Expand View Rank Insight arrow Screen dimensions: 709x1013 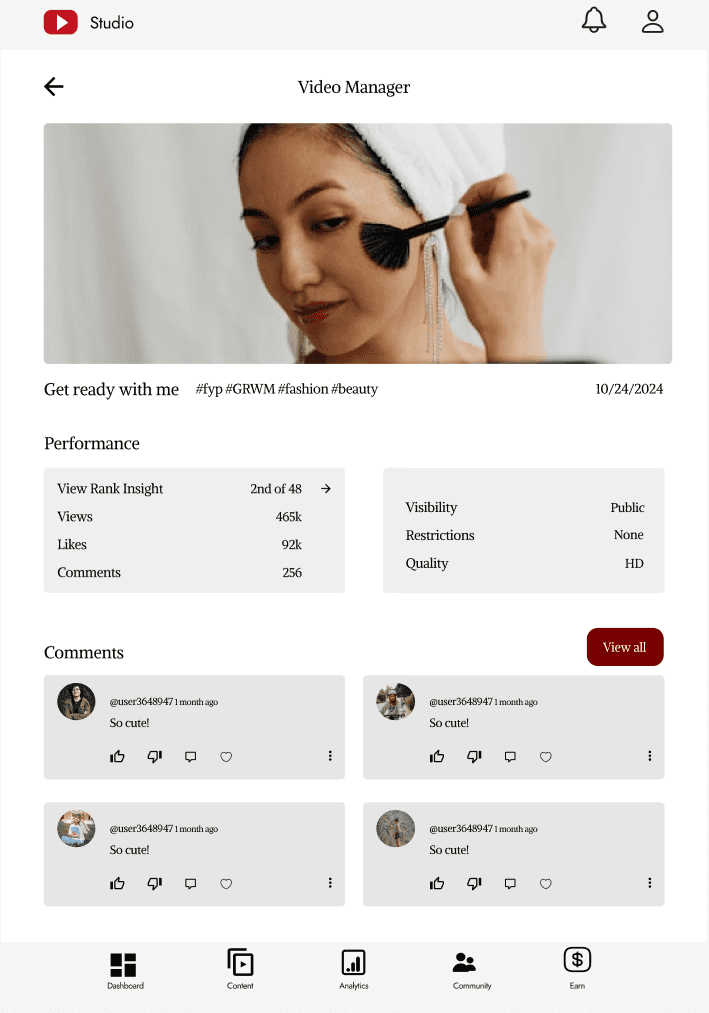[x=326, y=489]
